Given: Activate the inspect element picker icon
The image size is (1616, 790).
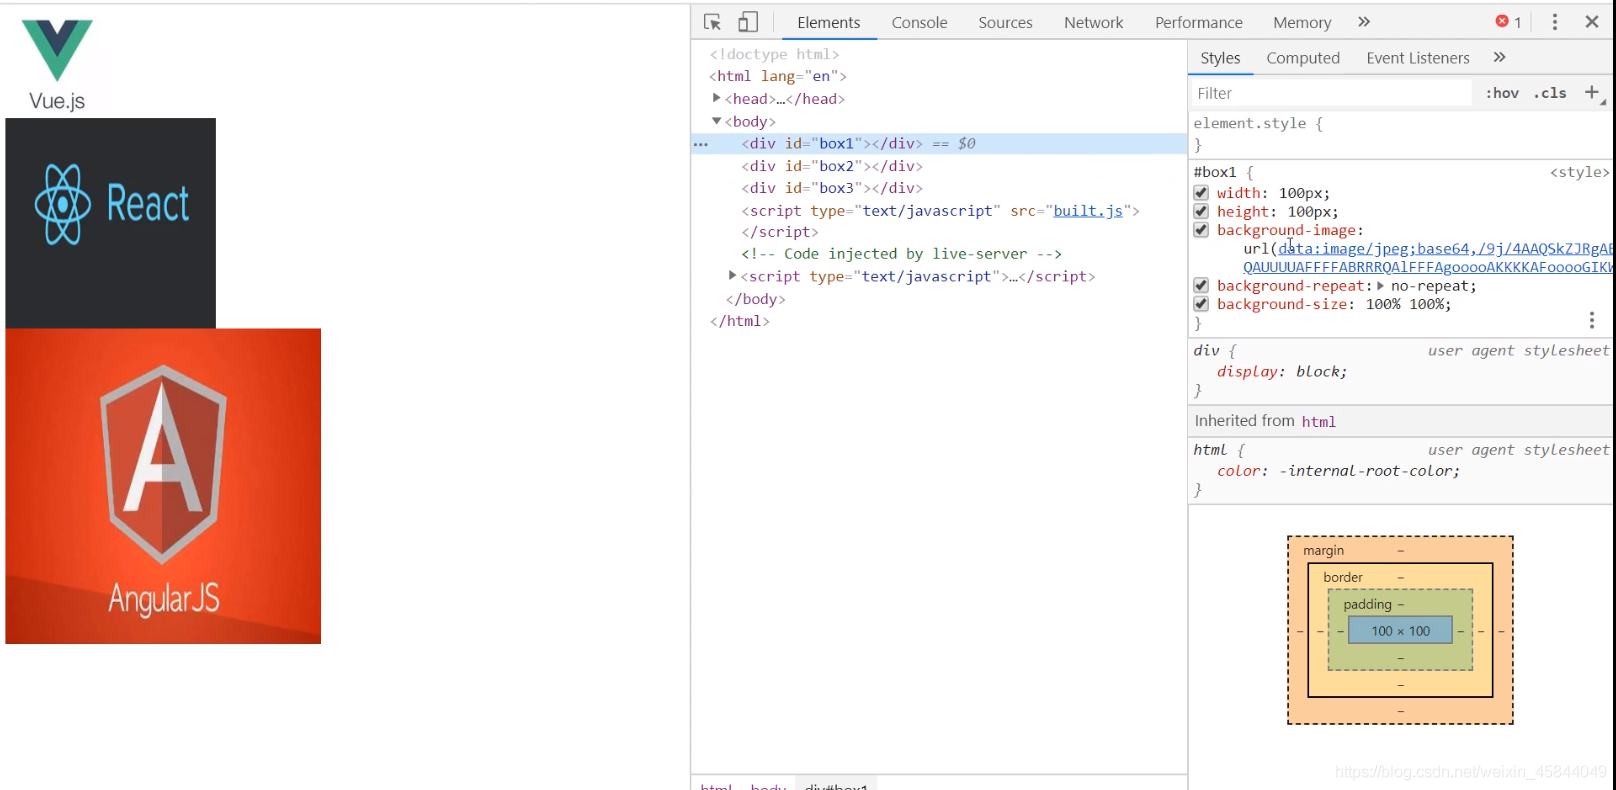Looking at the screenshot, I should [712, 22].
